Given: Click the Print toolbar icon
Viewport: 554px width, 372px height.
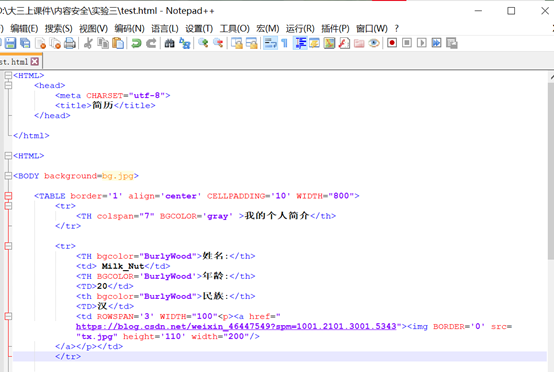Looking at the screenshot, I should pos(70,43).
